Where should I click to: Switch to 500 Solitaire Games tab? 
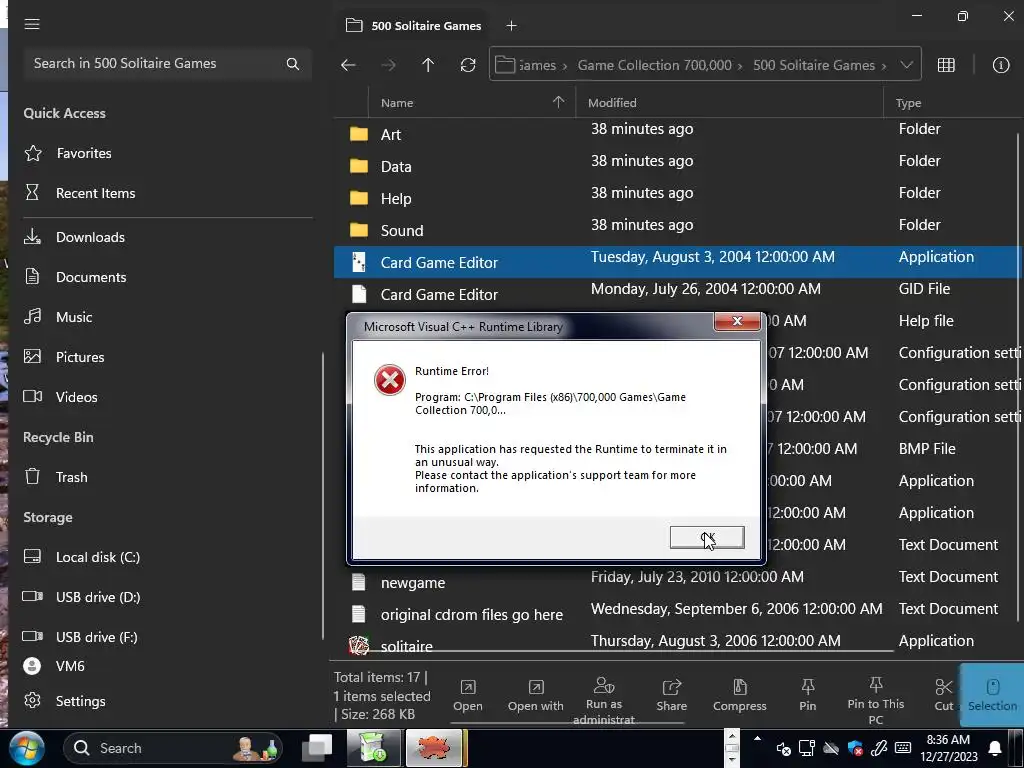point(414,25)
